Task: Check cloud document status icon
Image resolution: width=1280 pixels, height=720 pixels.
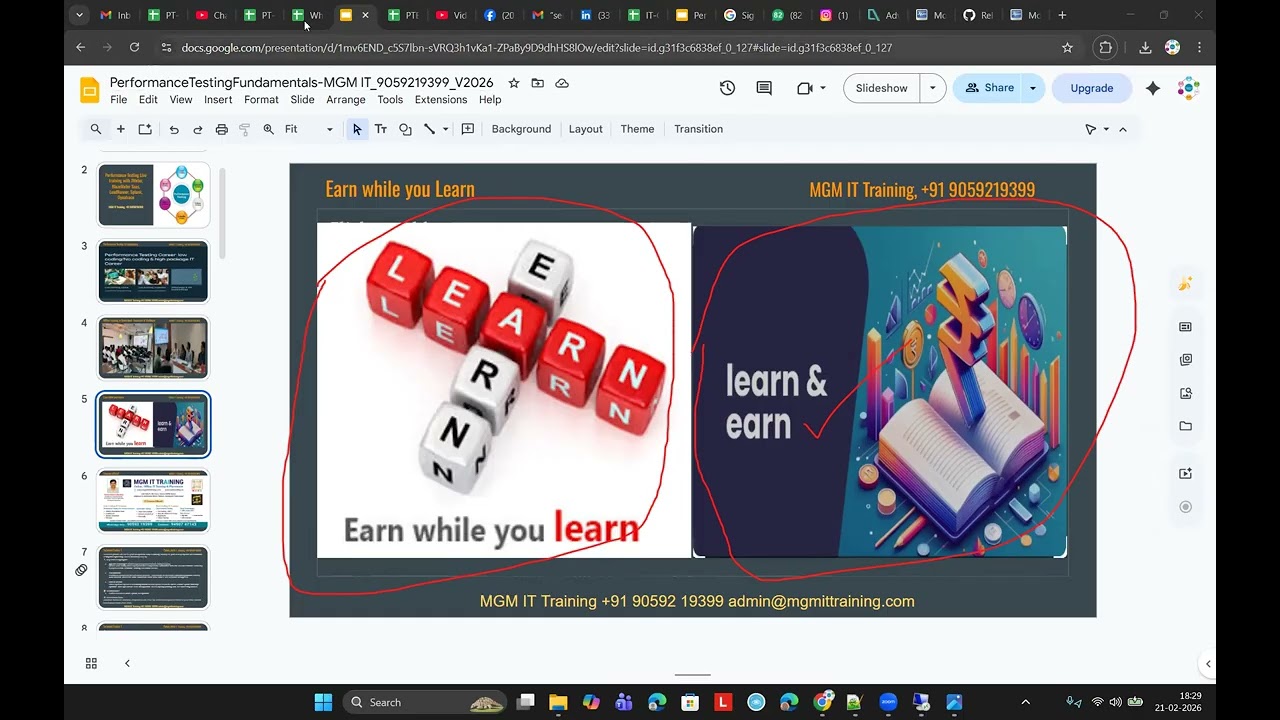Action: (562, 83)
